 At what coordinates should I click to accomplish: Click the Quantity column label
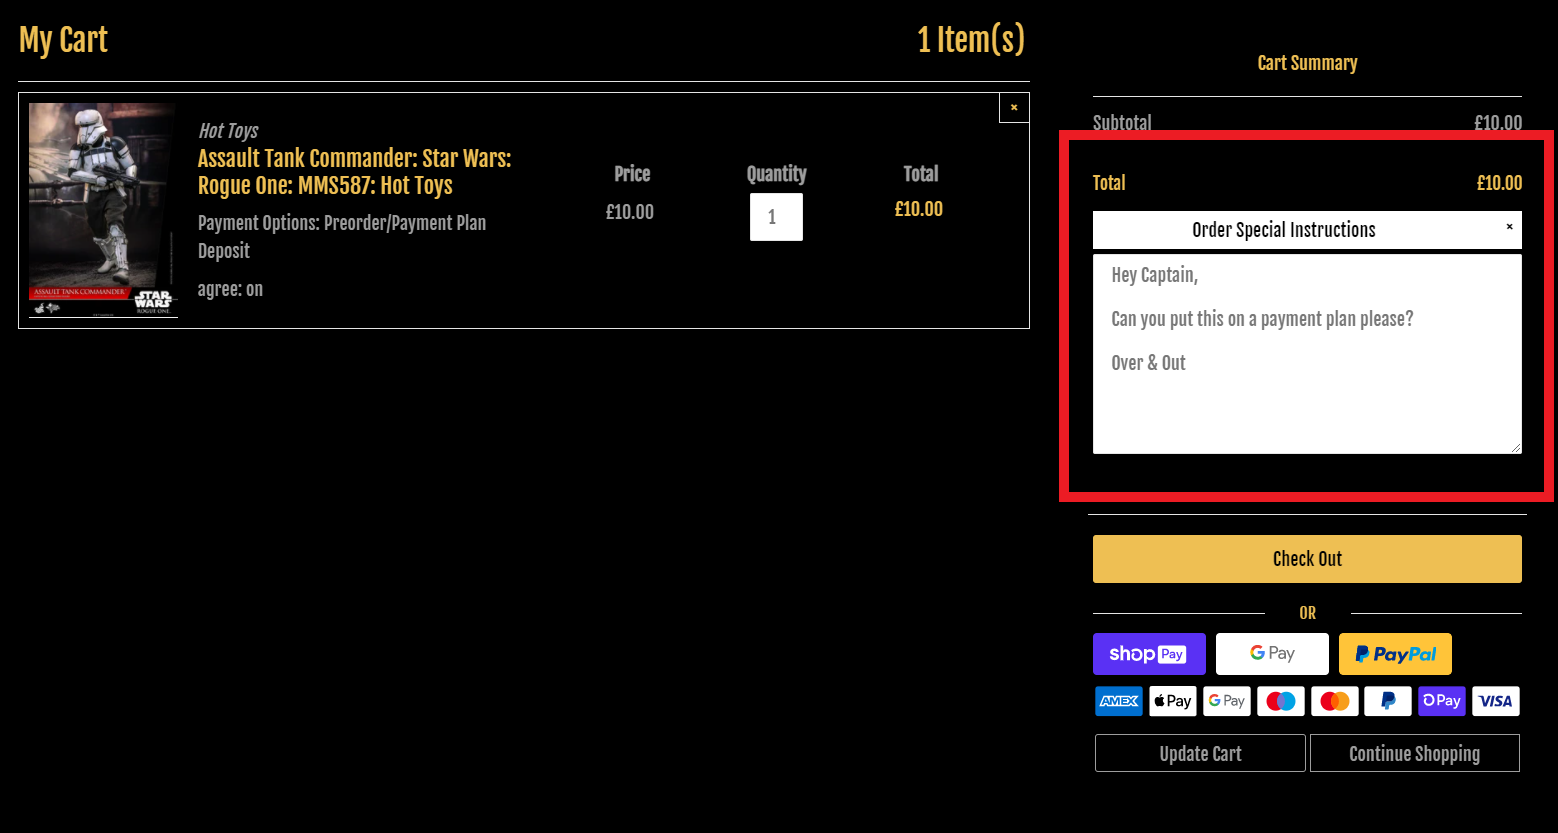click(x=776, y=174)
